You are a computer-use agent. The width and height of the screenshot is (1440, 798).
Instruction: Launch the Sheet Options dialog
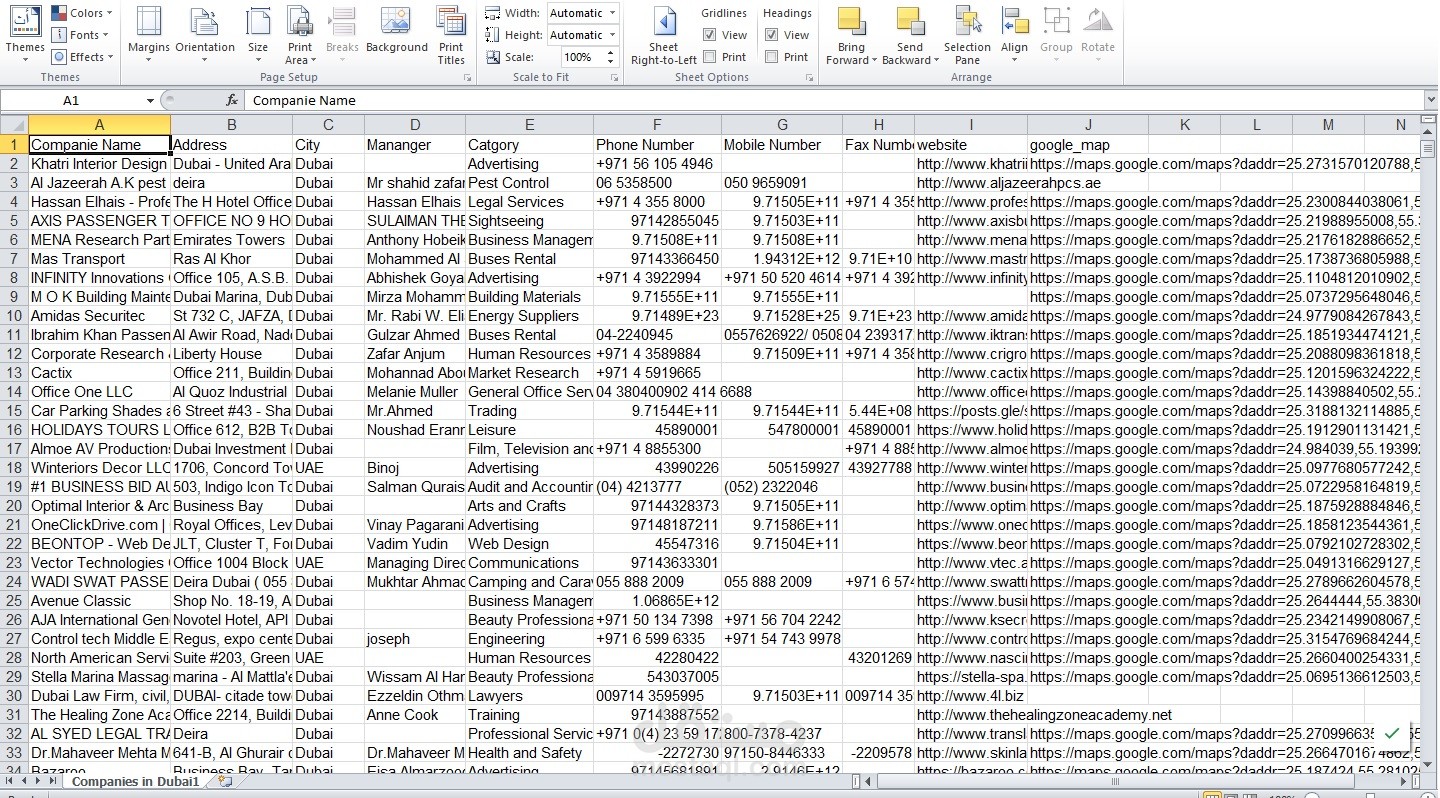coord(810,77)
